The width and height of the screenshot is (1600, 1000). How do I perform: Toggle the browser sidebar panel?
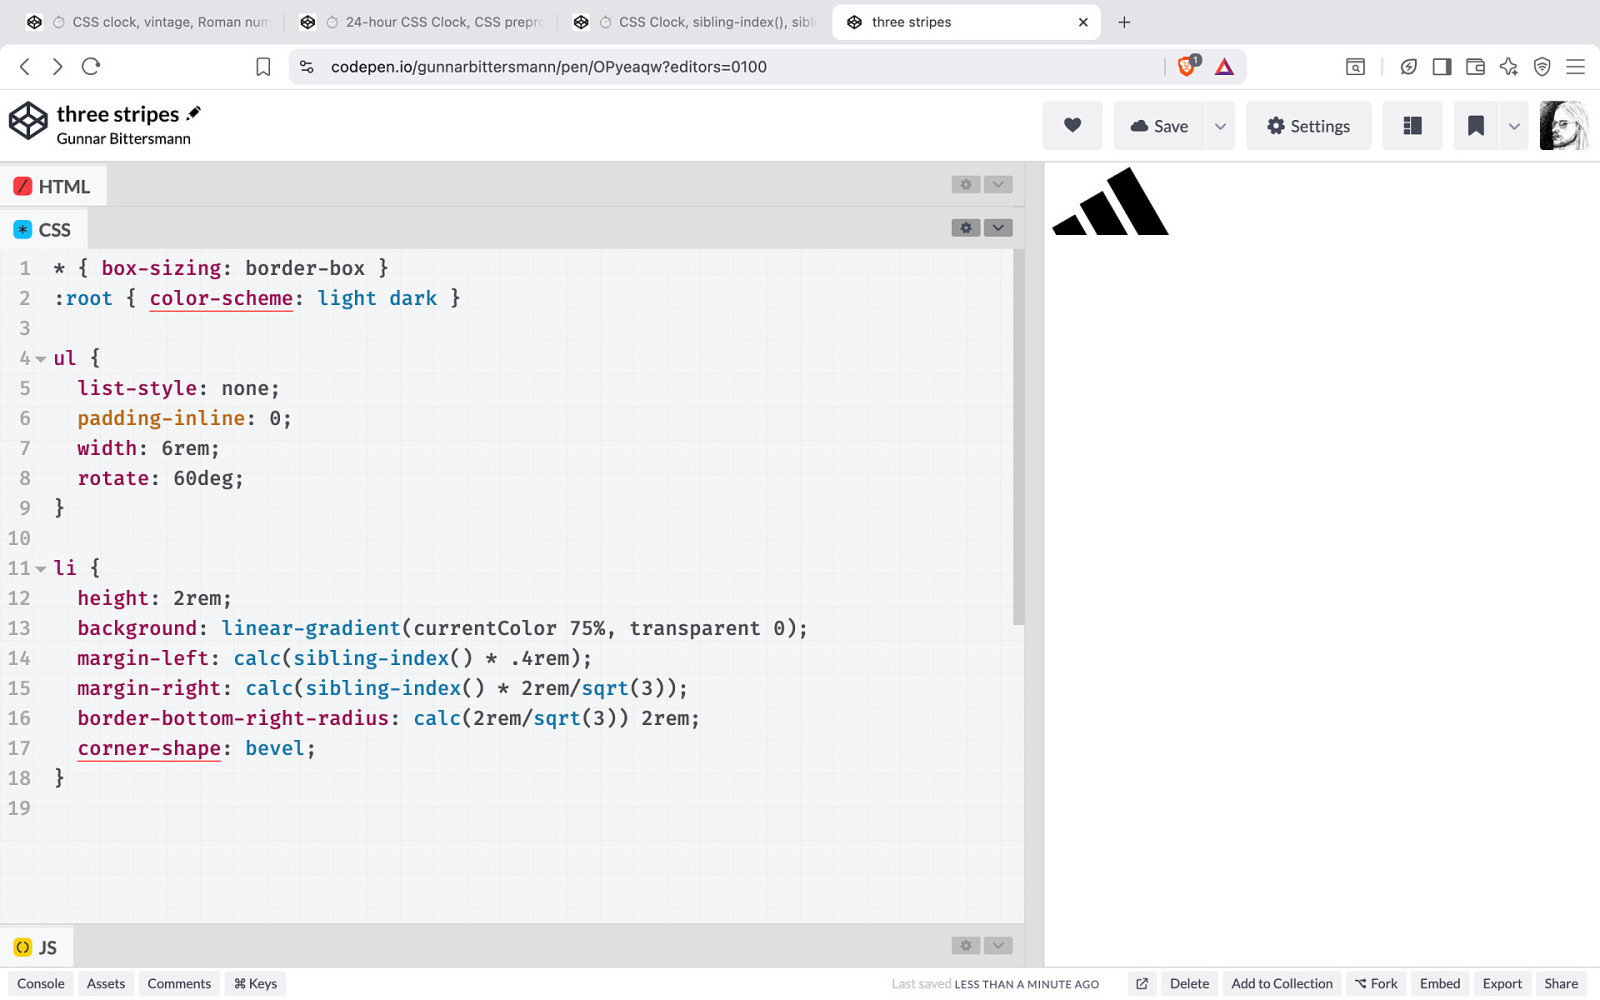tap(1441, 67)
